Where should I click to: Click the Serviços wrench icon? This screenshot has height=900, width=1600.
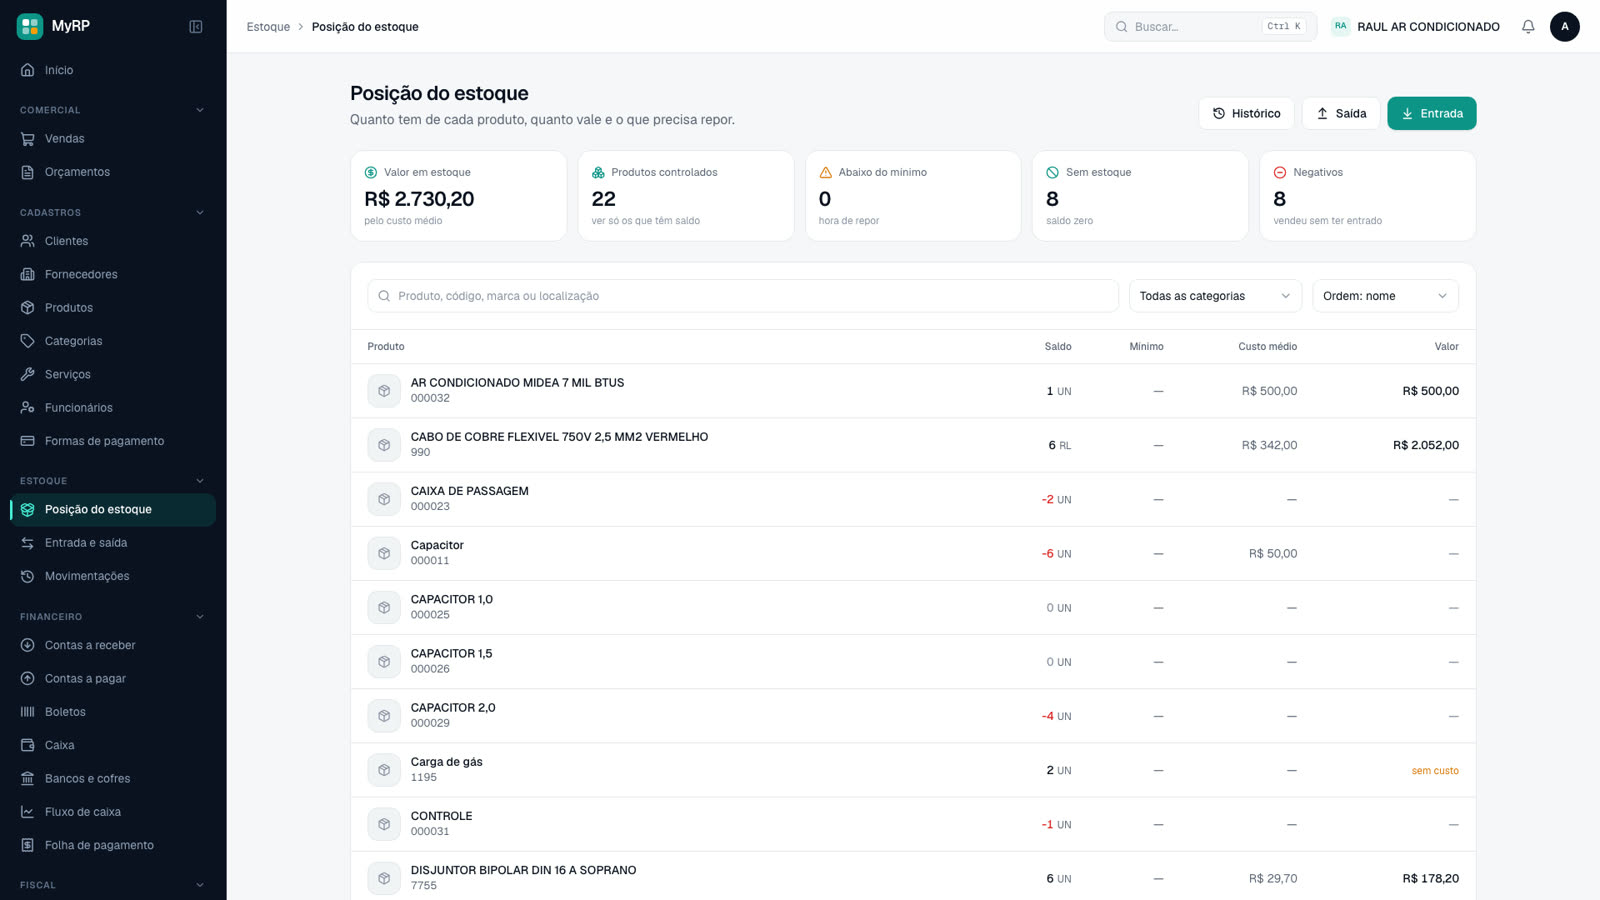point(28,374)
